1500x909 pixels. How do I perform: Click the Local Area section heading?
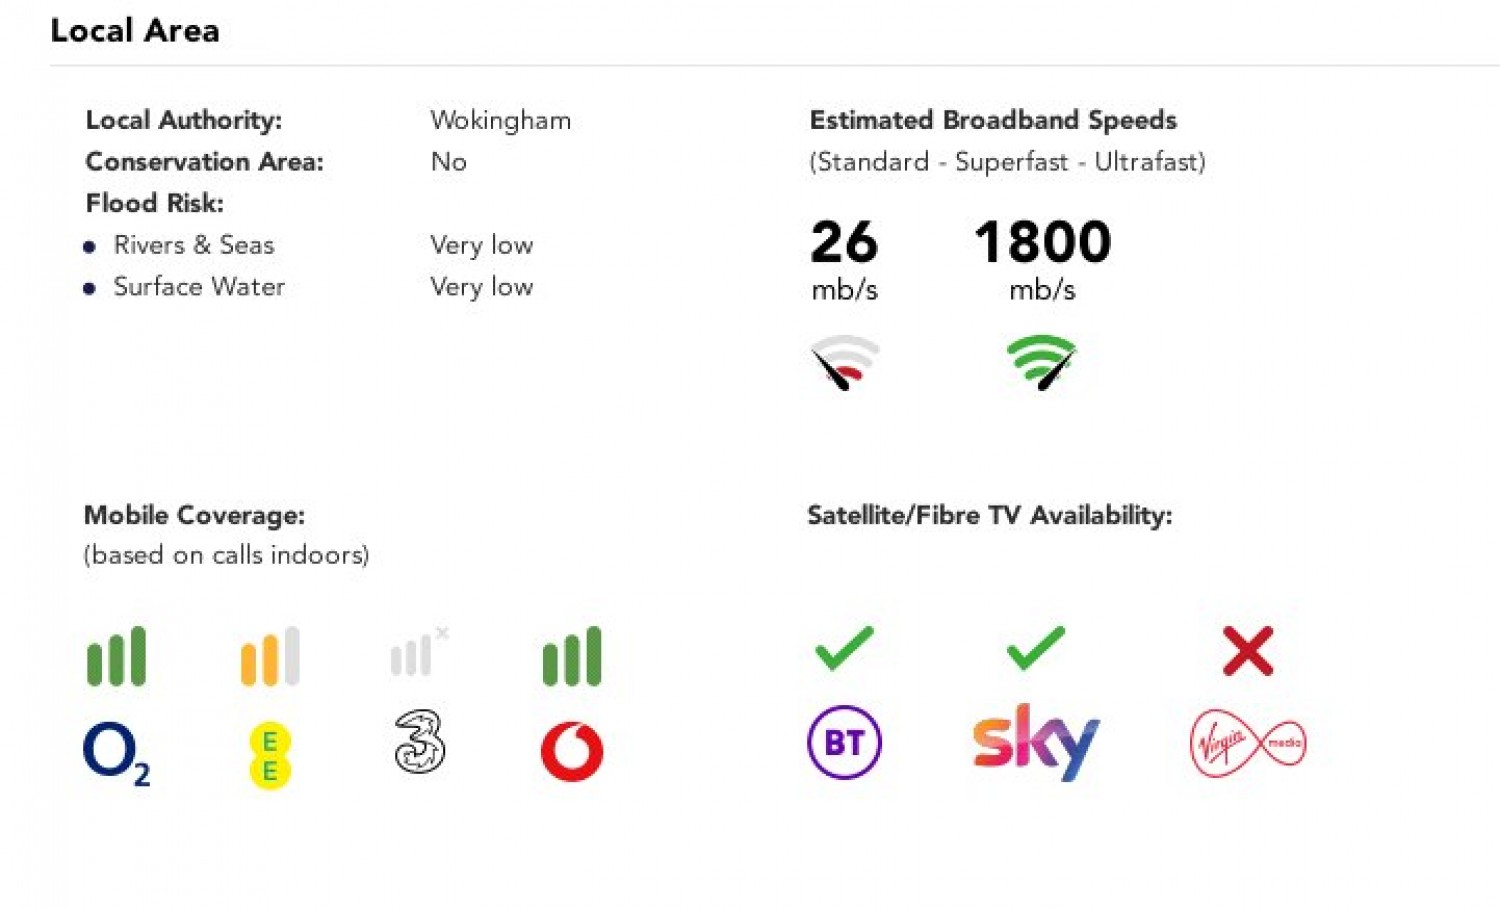click(x=135, y=31)
